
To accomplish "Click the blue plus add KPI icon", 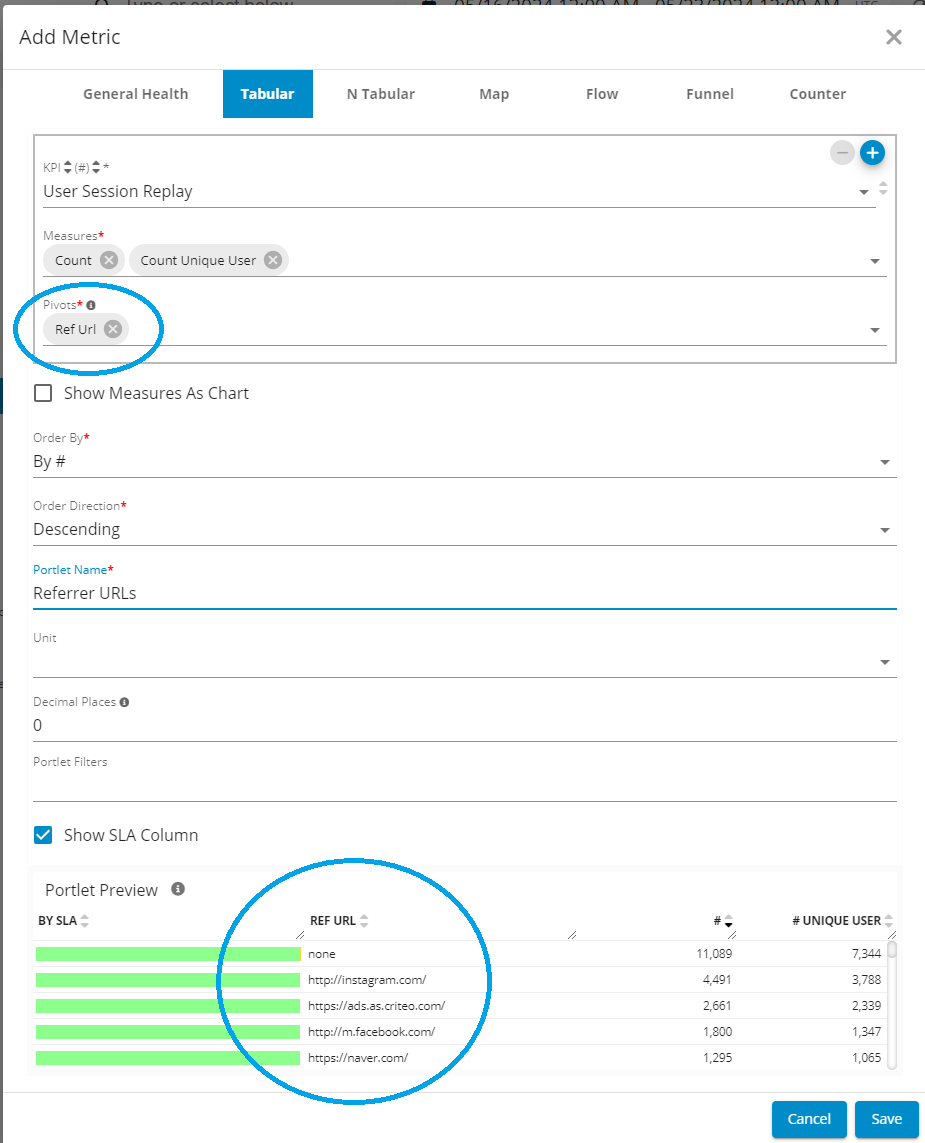I will click(872, 153).
